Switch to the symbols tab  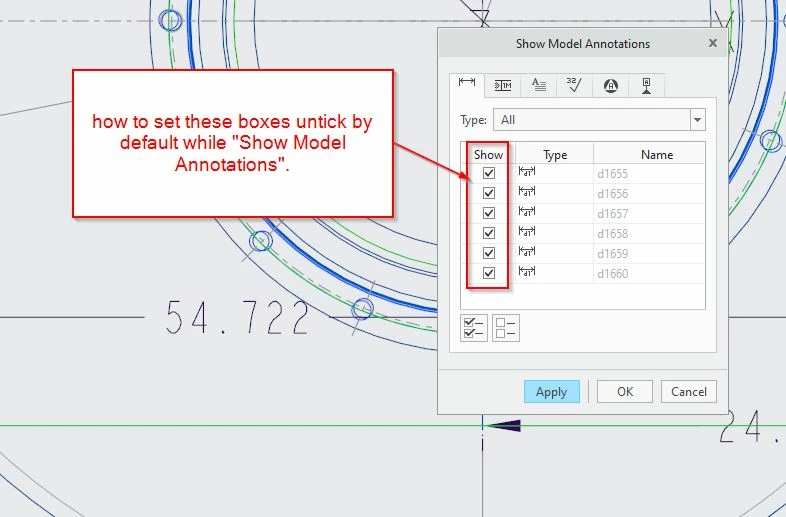coord(611,85)
